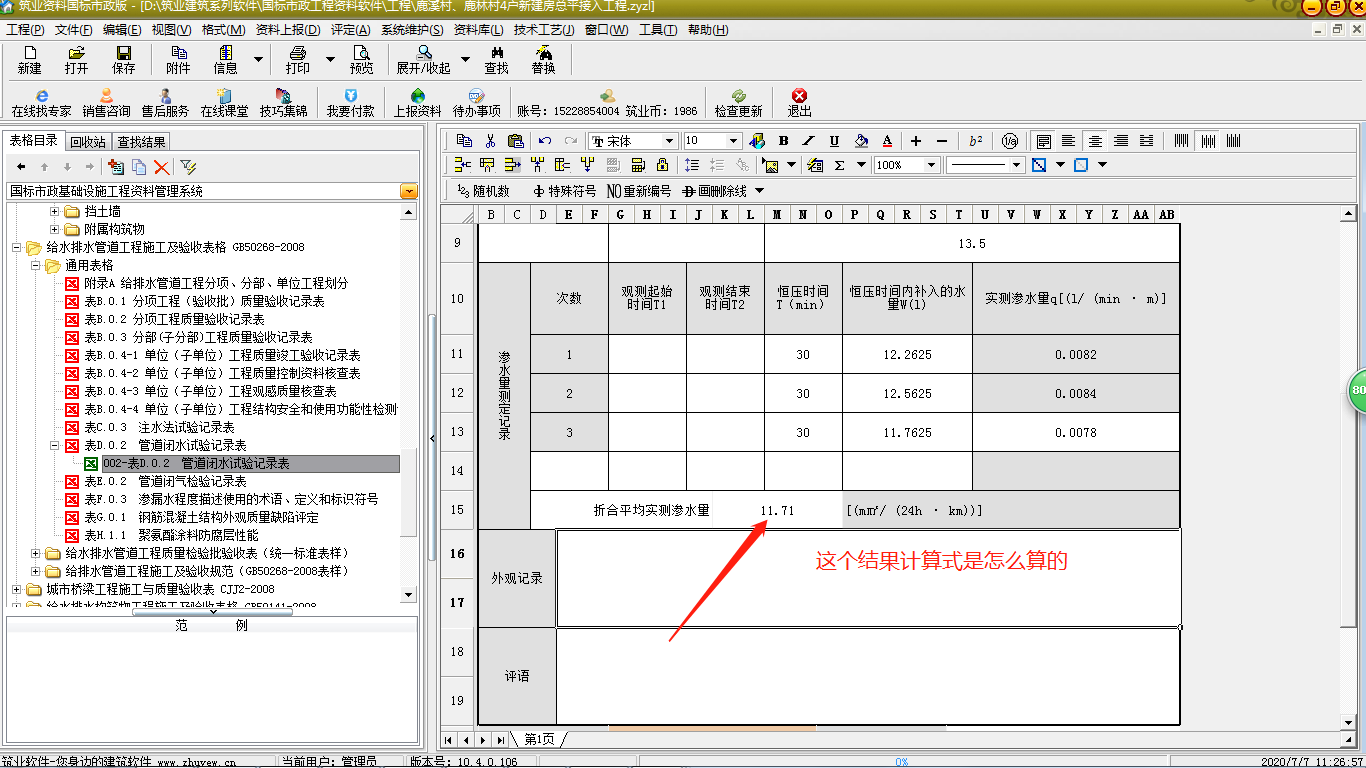Open the 资料库(L) menu

point(478,29)
